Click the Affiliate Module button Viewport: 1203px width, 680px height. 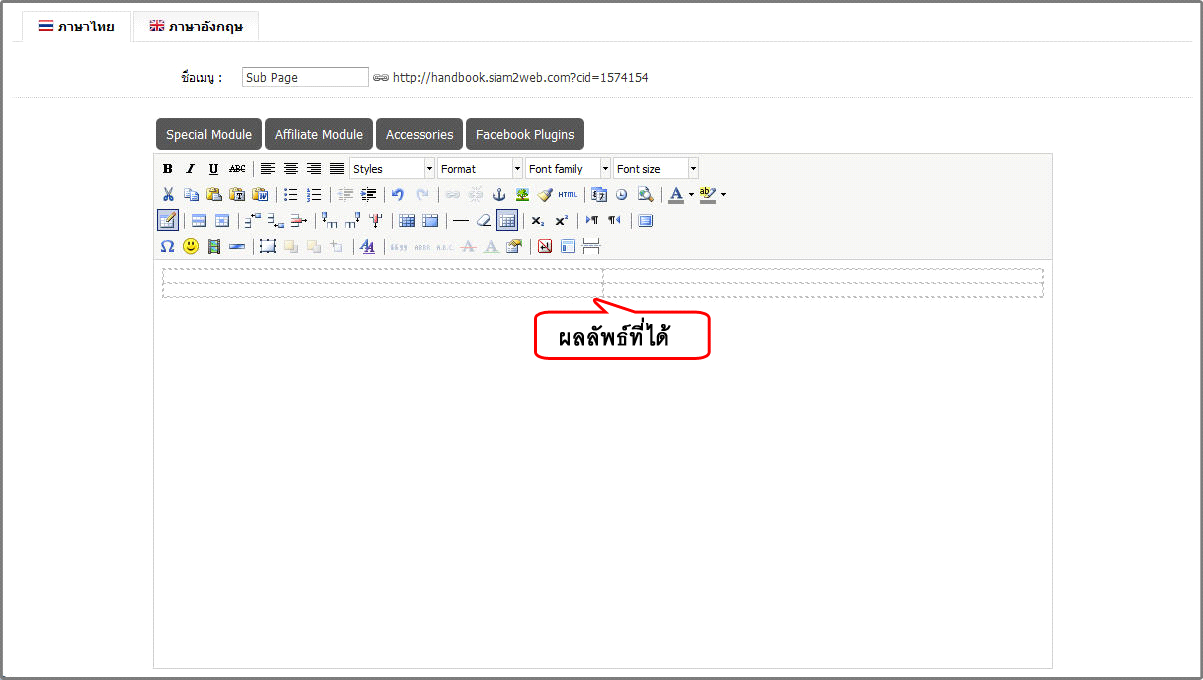[x=319, y=134]
